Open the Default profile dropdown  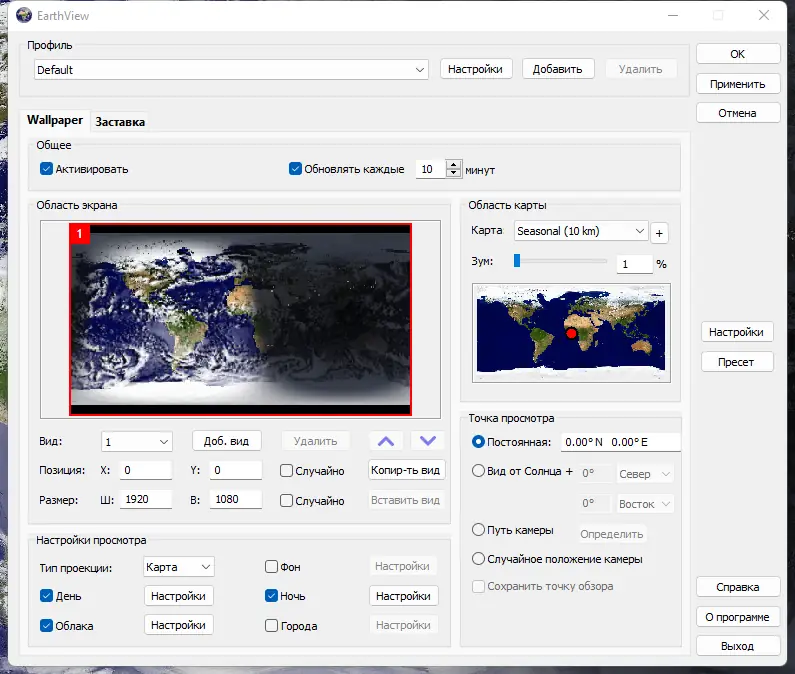point(231,69)
